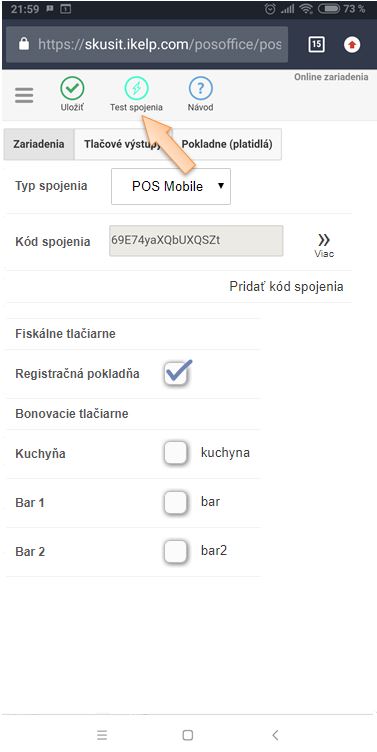Select the Zariadenia tab
Viewport: 377px width, 752px height.
pyautogui.click(x=39, y=144)
